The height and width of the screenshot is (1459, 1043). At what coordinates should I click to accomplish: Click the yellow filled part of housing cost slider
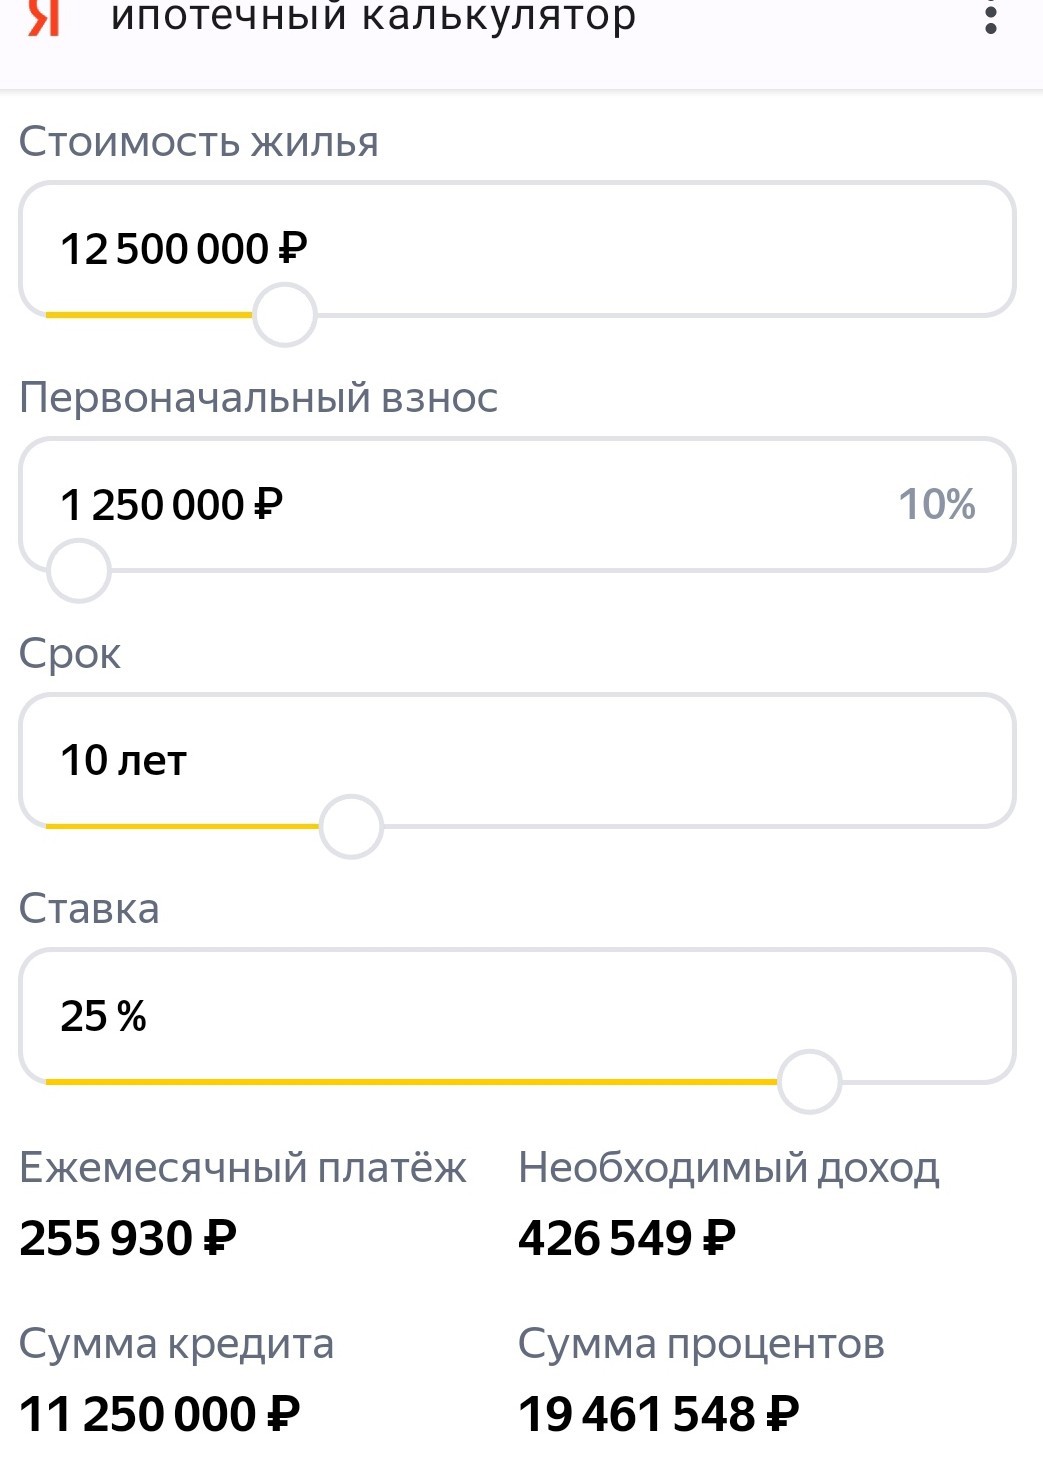click(149, 315)
